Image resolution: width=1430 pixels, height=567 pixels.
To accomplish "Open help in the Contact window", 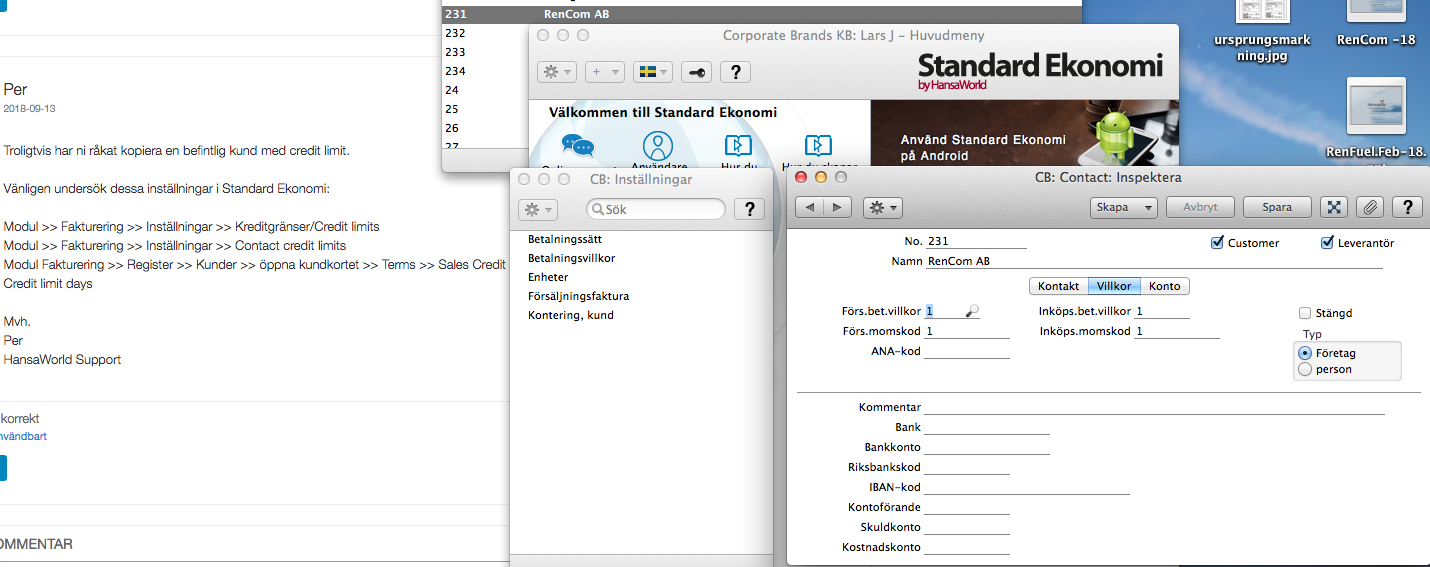I will (x=1407, y=207).
